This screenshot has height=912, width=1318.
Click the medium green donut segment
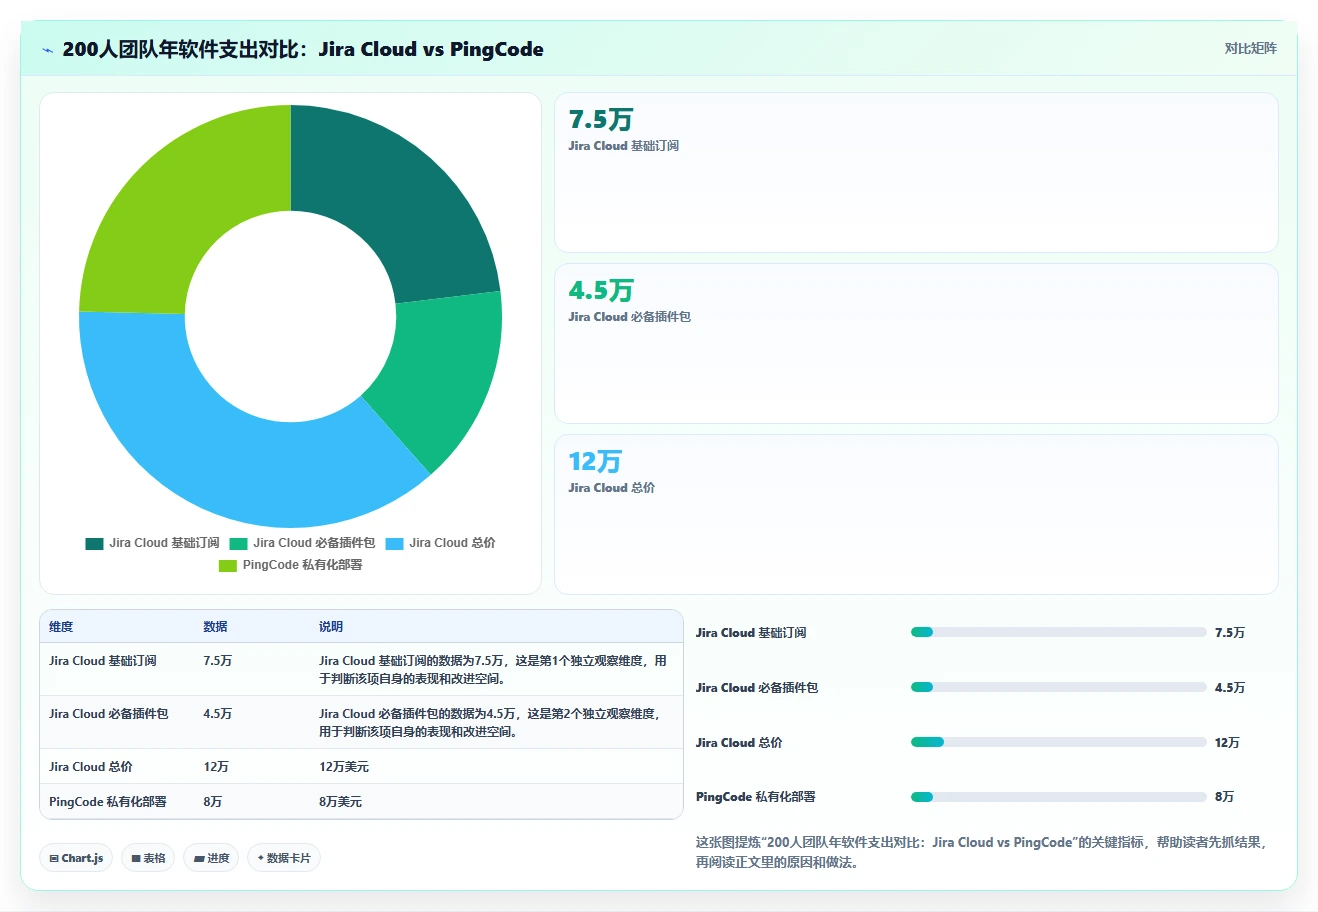click(x=445, y=375)
